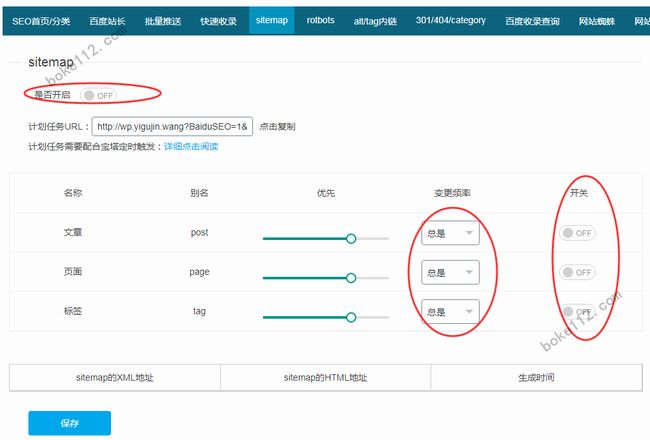Click the 别名 column header
This screenshot has width=650, height=440.
point(199,193)
